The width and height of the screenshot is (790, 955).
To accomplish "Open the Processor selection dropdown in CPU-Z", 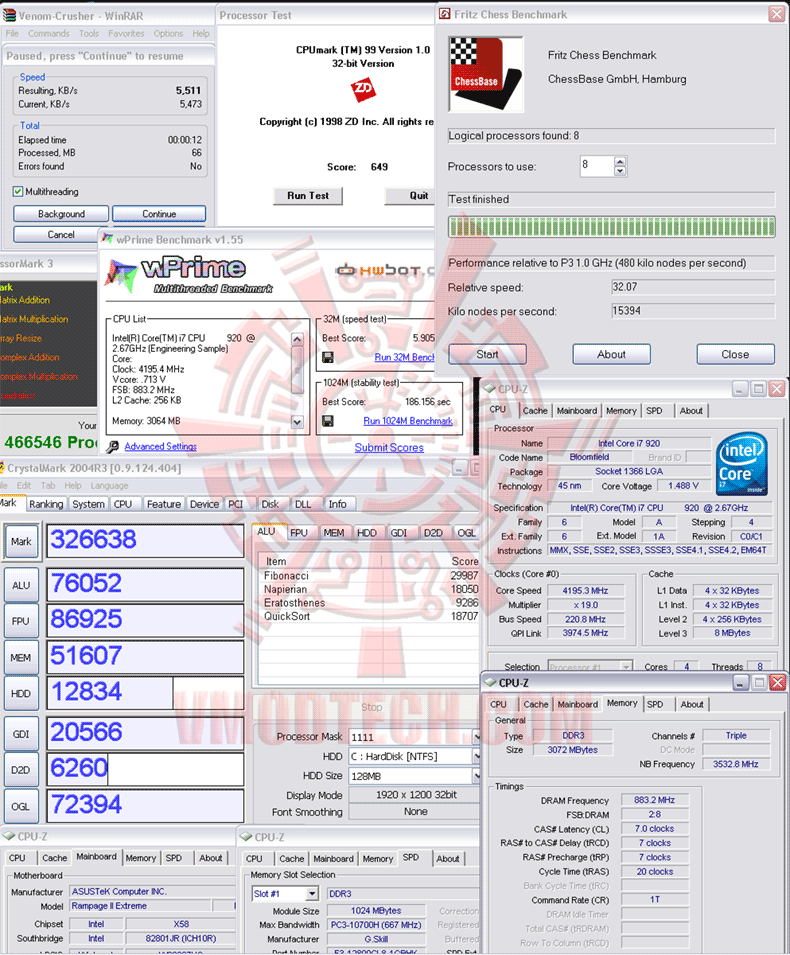I will [626, 667].
